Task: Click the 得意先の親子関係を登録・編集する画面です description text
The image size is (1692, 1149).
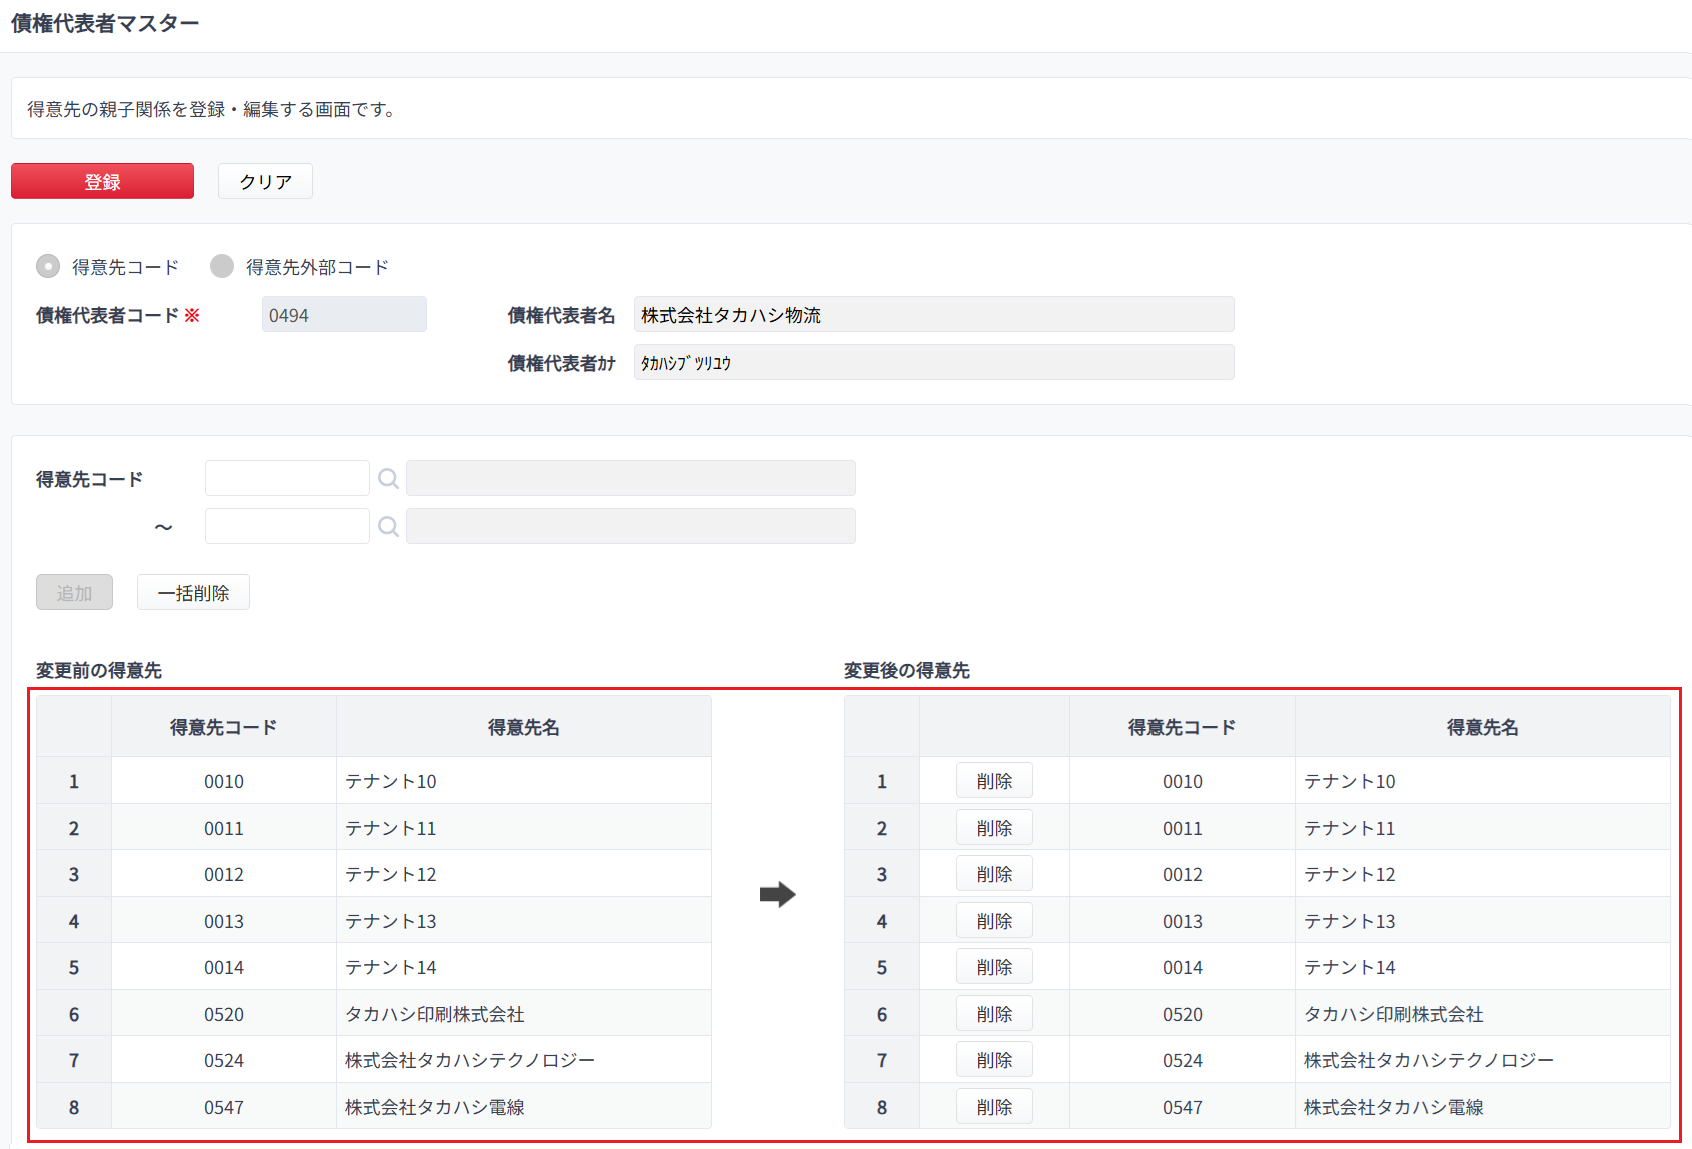Action: tap(213, 109)
